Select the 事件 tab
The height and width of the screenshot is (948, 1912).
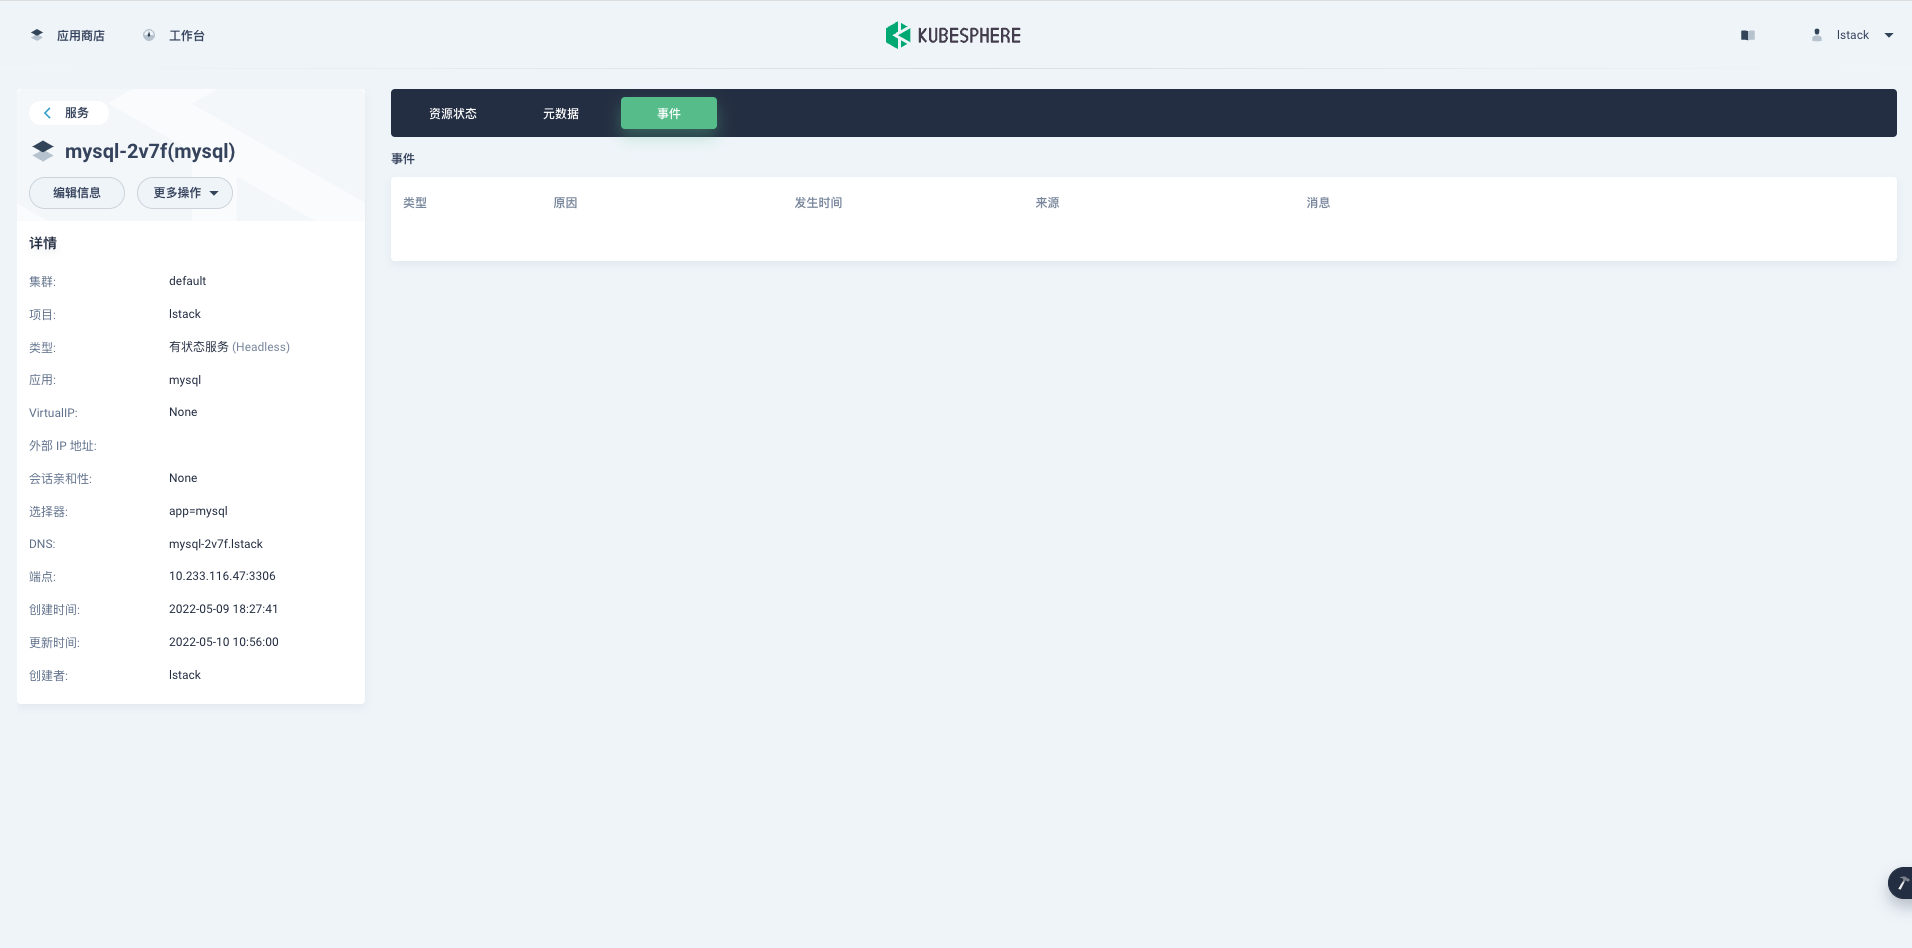(669, 113)
